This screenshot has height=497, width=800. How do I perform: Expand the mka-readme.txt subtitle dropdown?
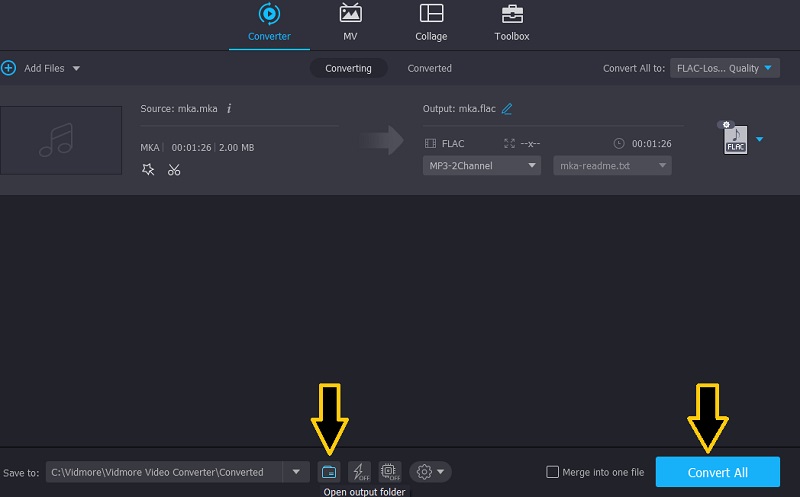tap(612, 166)
